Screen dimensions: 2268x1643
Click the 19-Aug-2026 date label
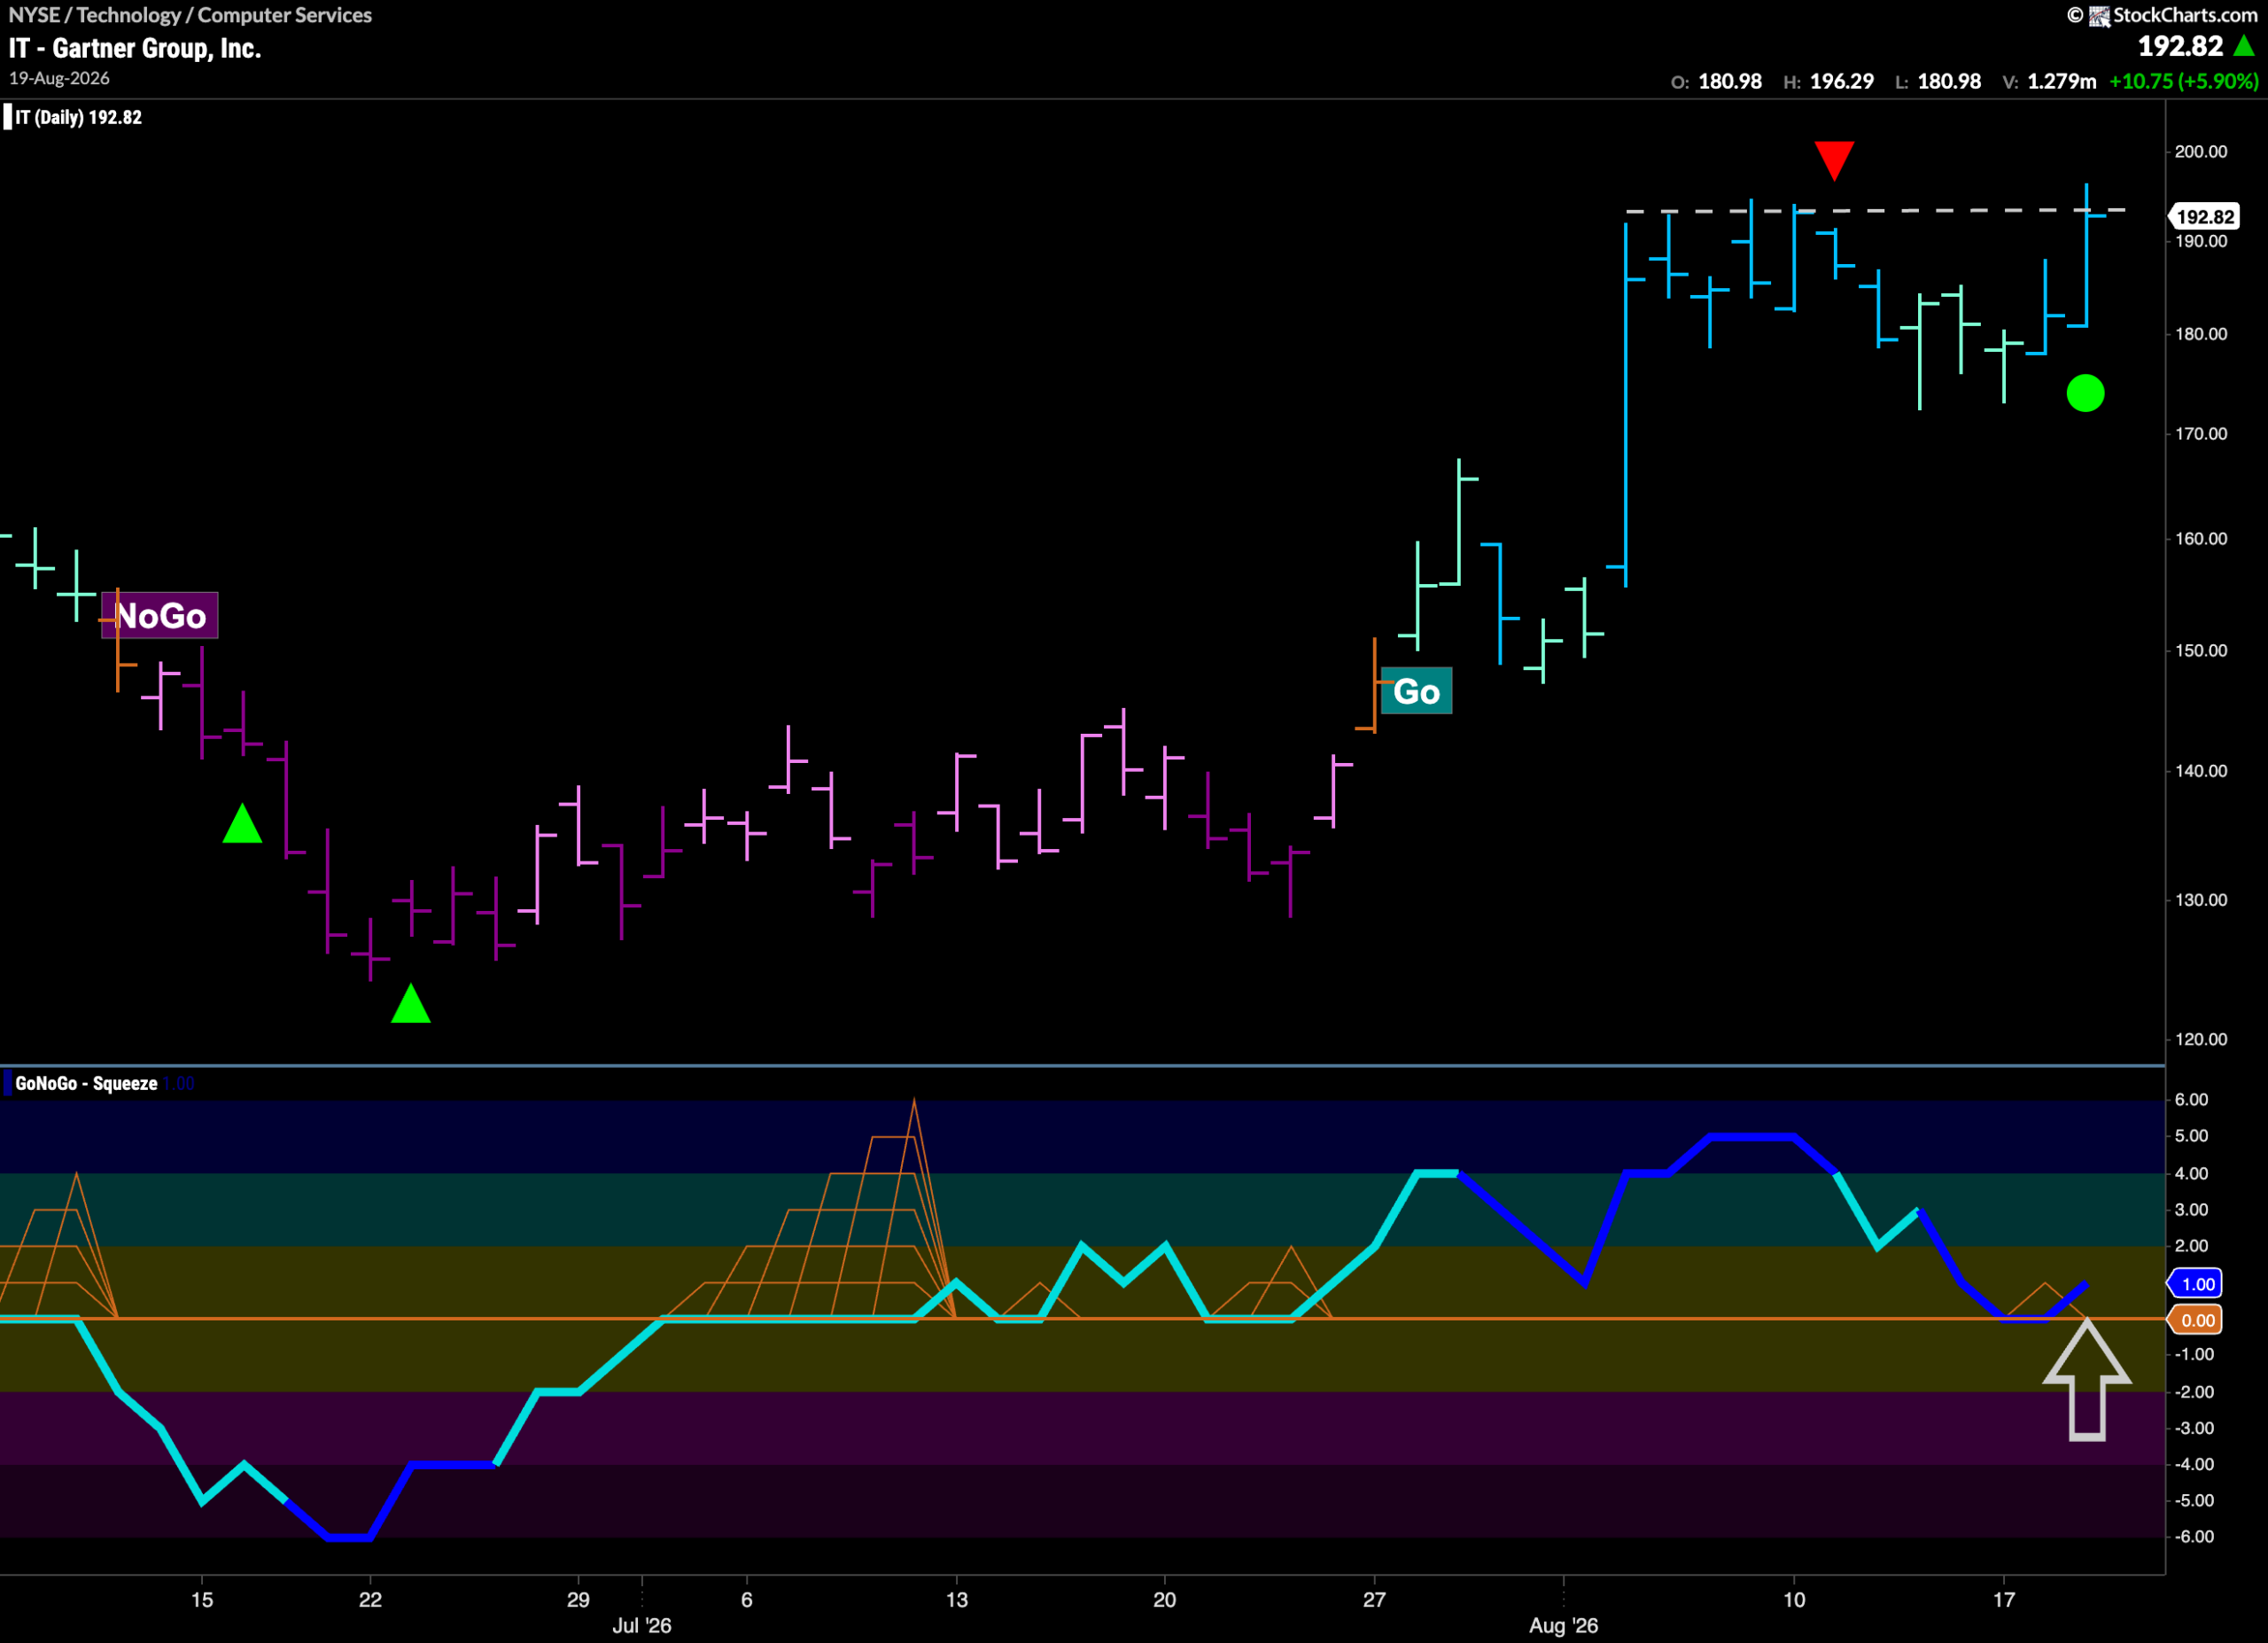click(x=59, y=78)
